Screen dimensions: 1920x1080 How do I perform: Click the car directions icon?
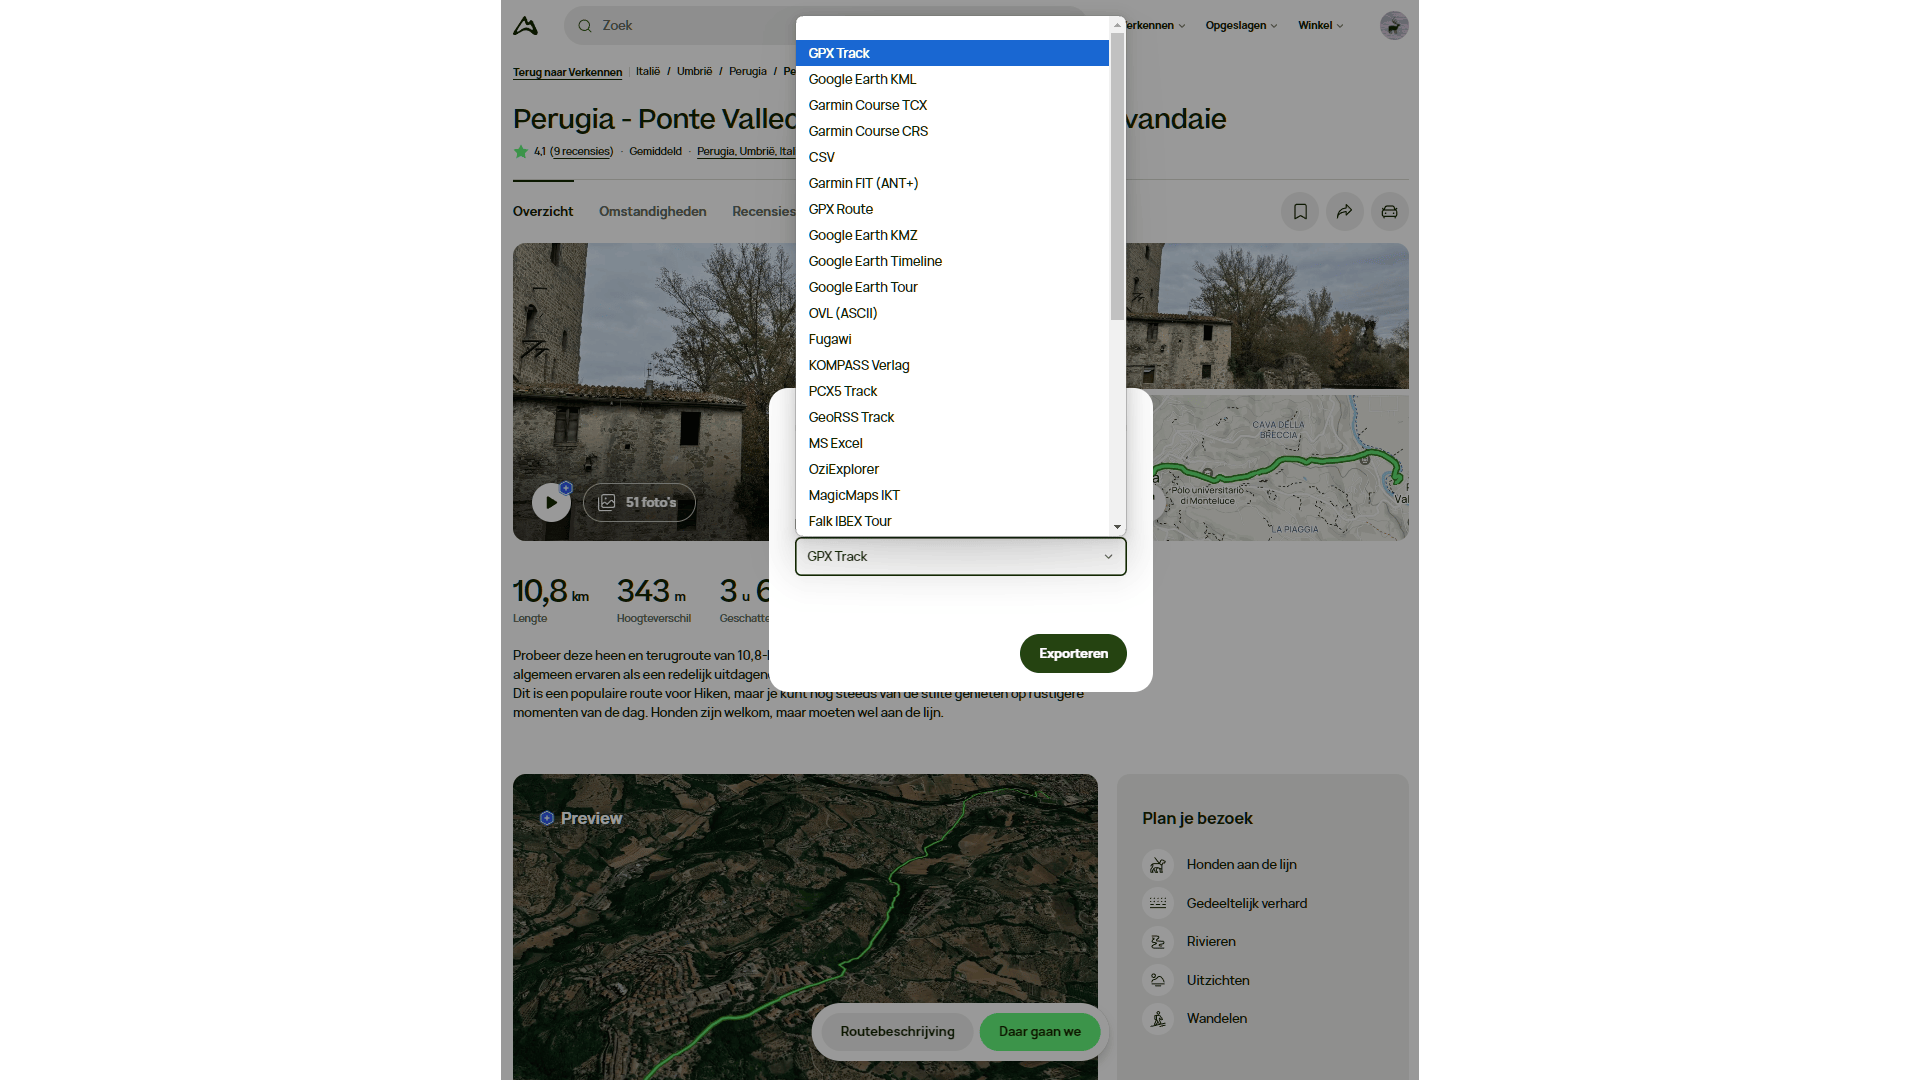(1389, 212)
